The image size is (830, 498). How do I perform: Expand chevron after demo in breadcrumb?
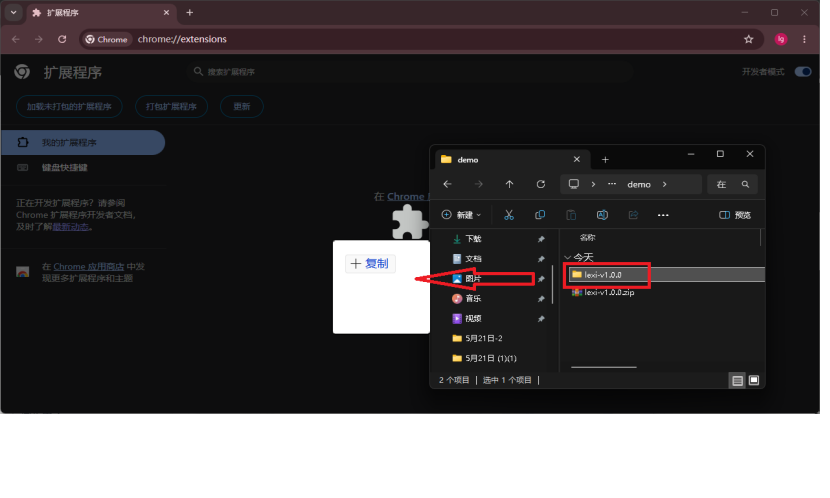(665, 185)
